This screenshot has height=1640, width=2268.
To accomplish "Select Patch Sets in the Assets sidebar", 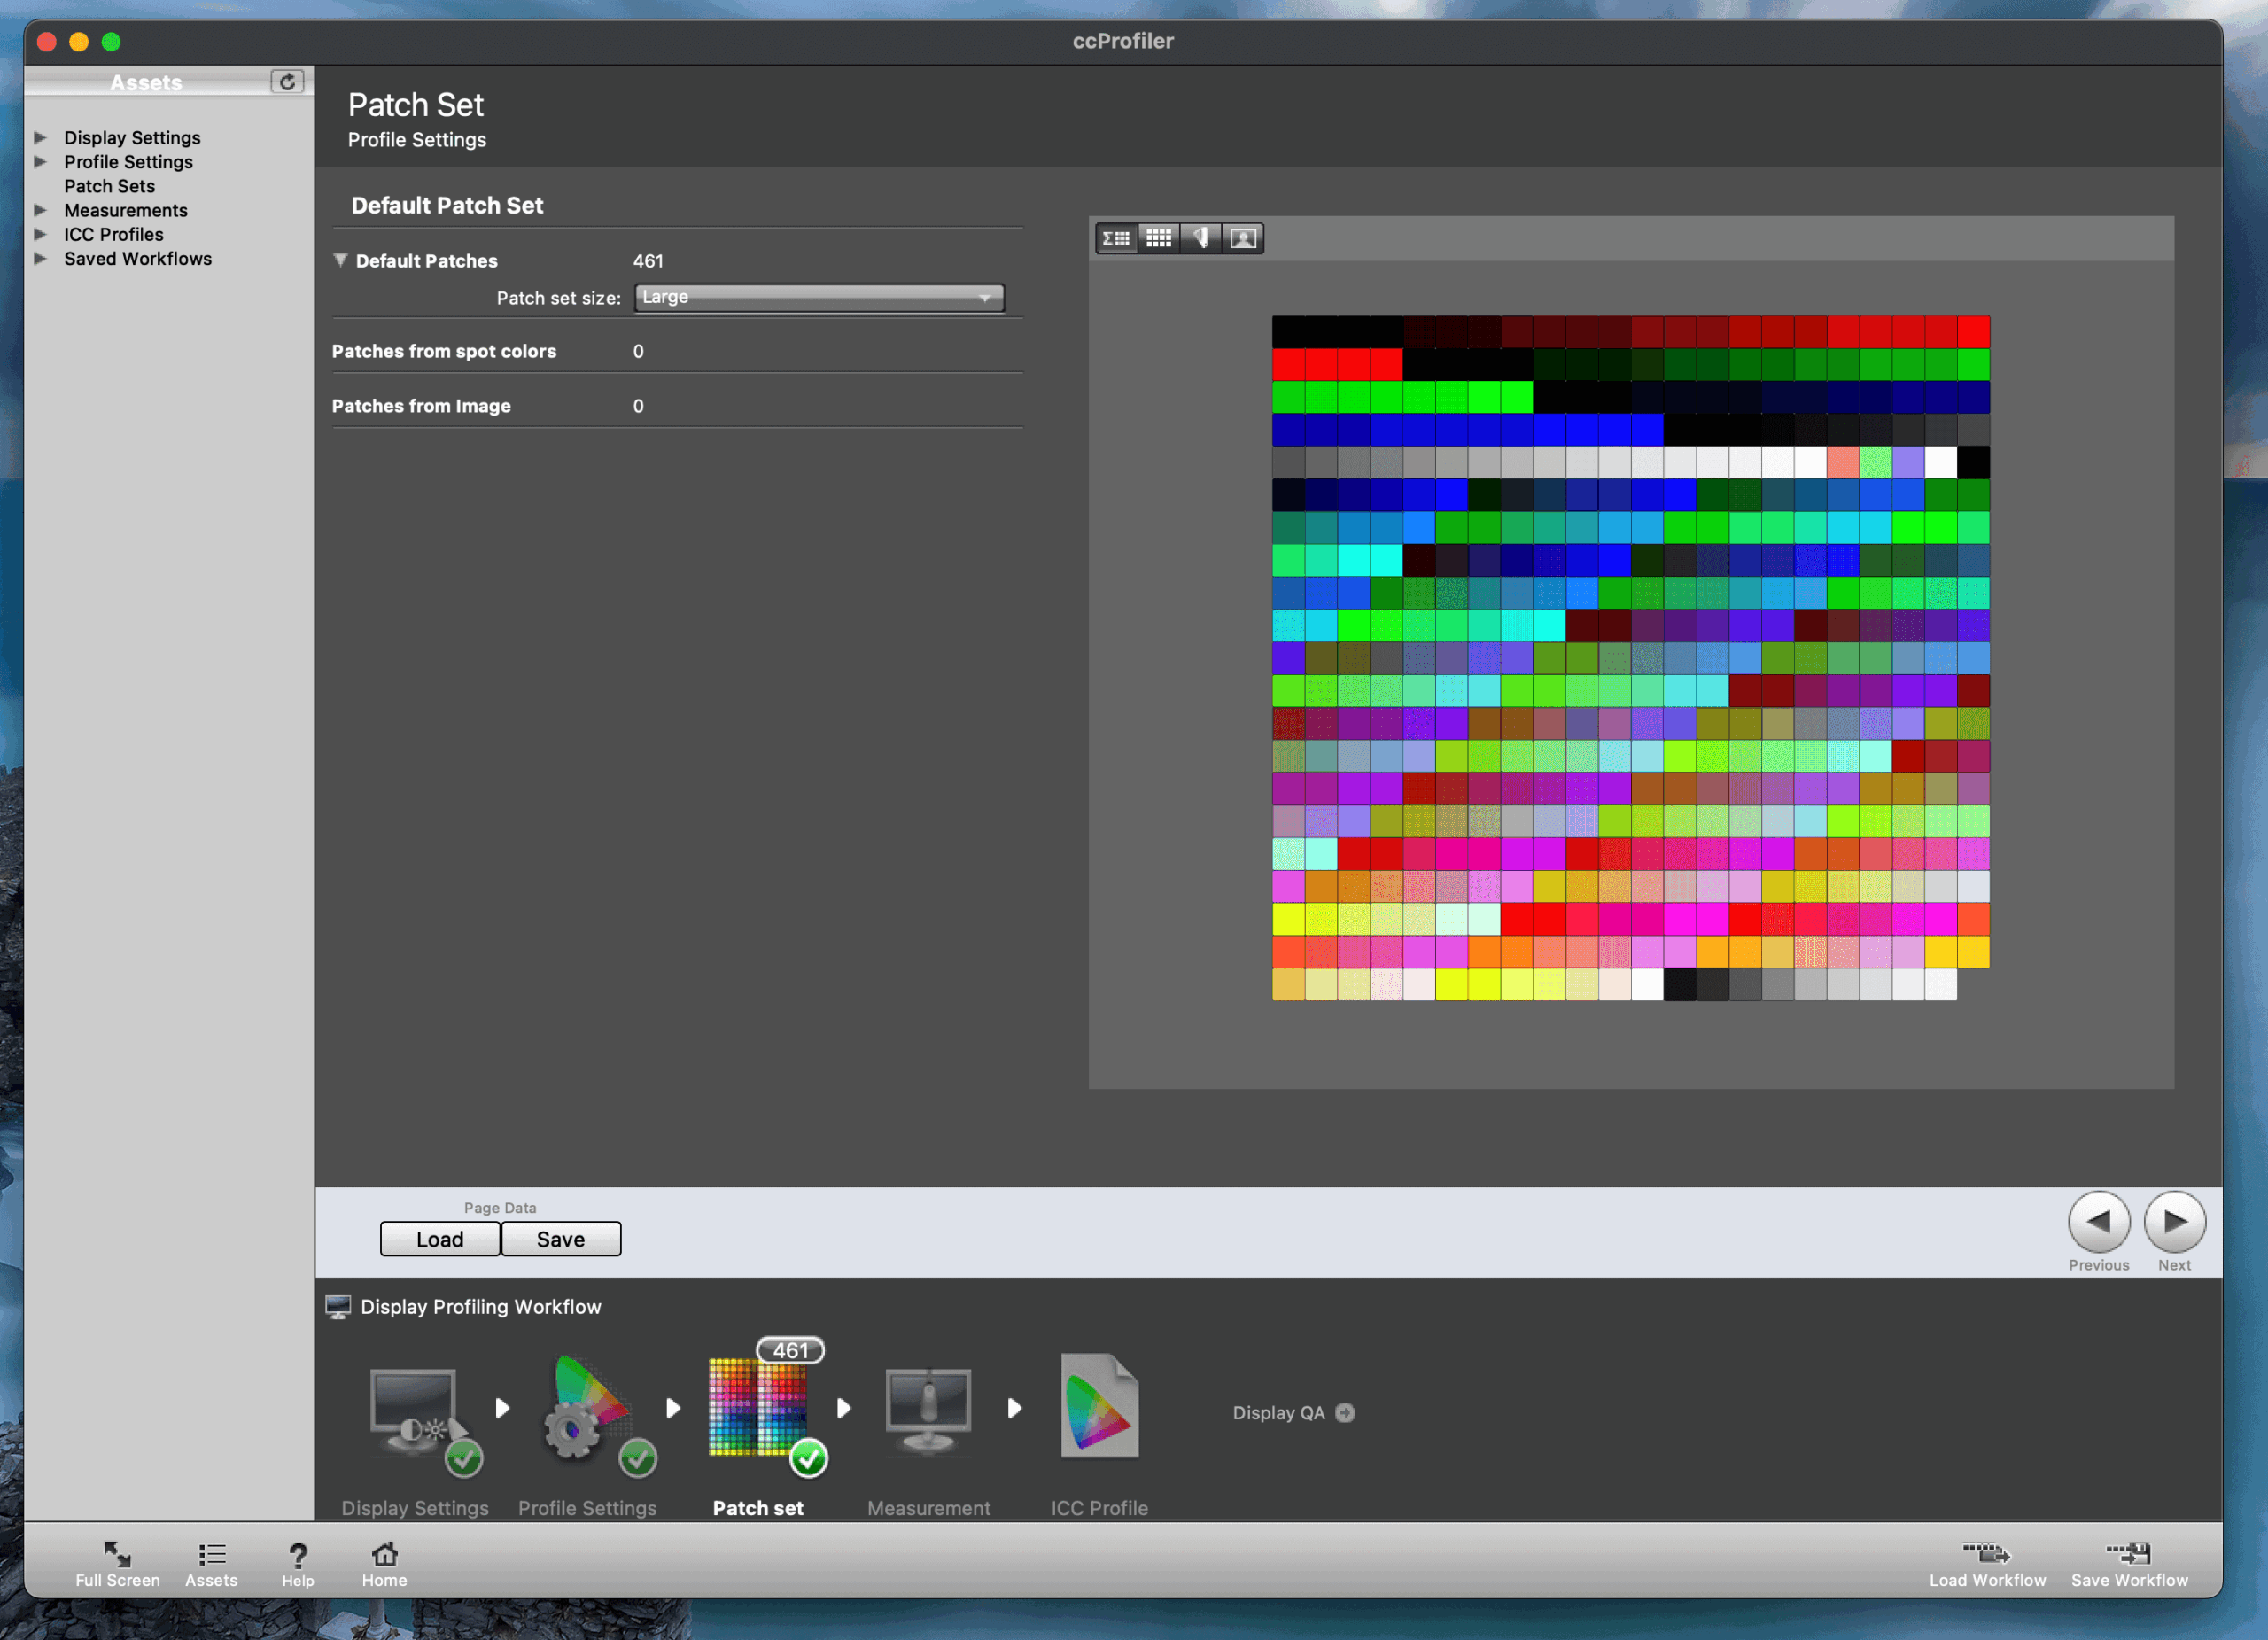I will click(109, 186).
